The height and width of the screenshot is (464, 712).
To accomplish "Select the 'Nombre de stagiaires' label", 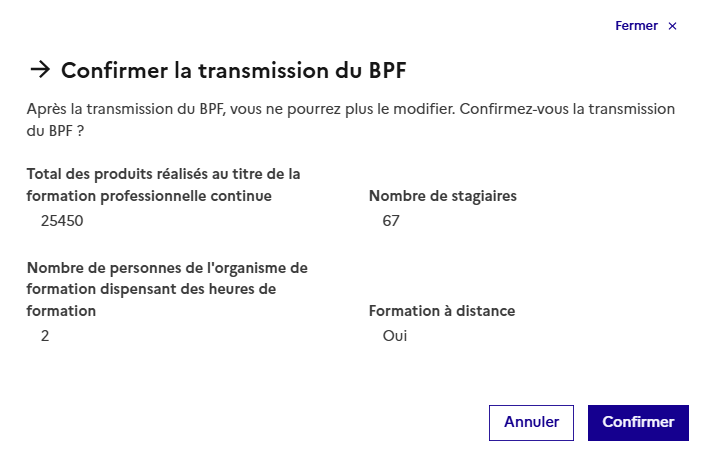I will pyautogui.click(x=442, y=196).
